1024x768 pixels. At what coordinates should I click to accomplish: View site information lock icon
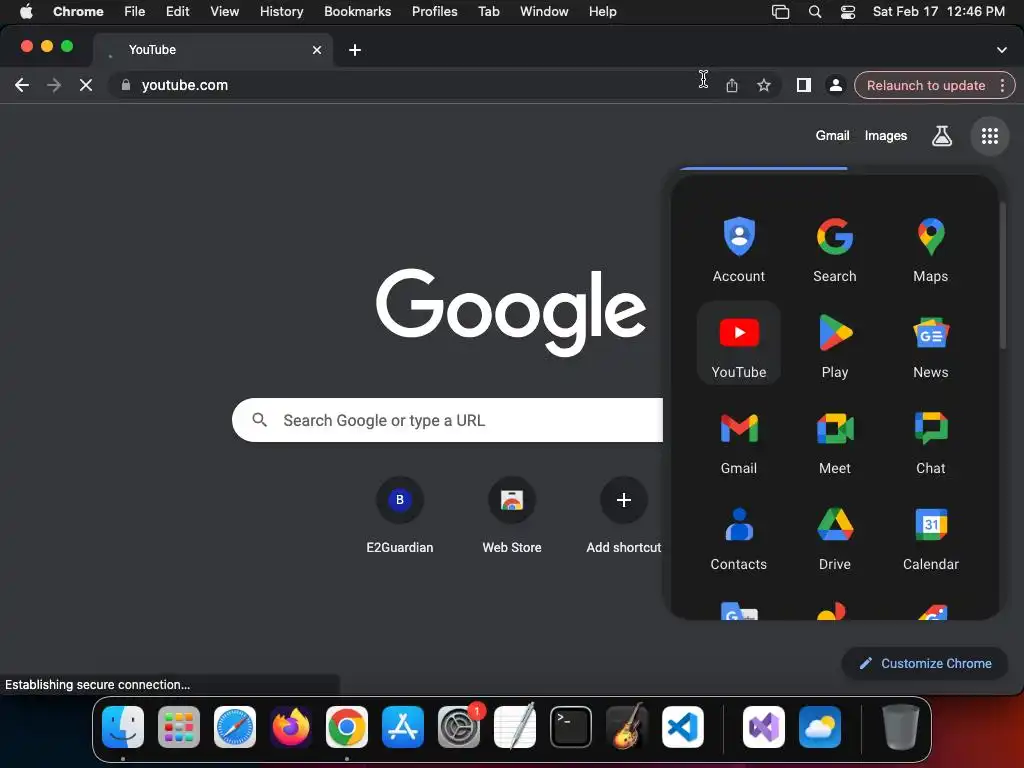(x=126, y=85)
